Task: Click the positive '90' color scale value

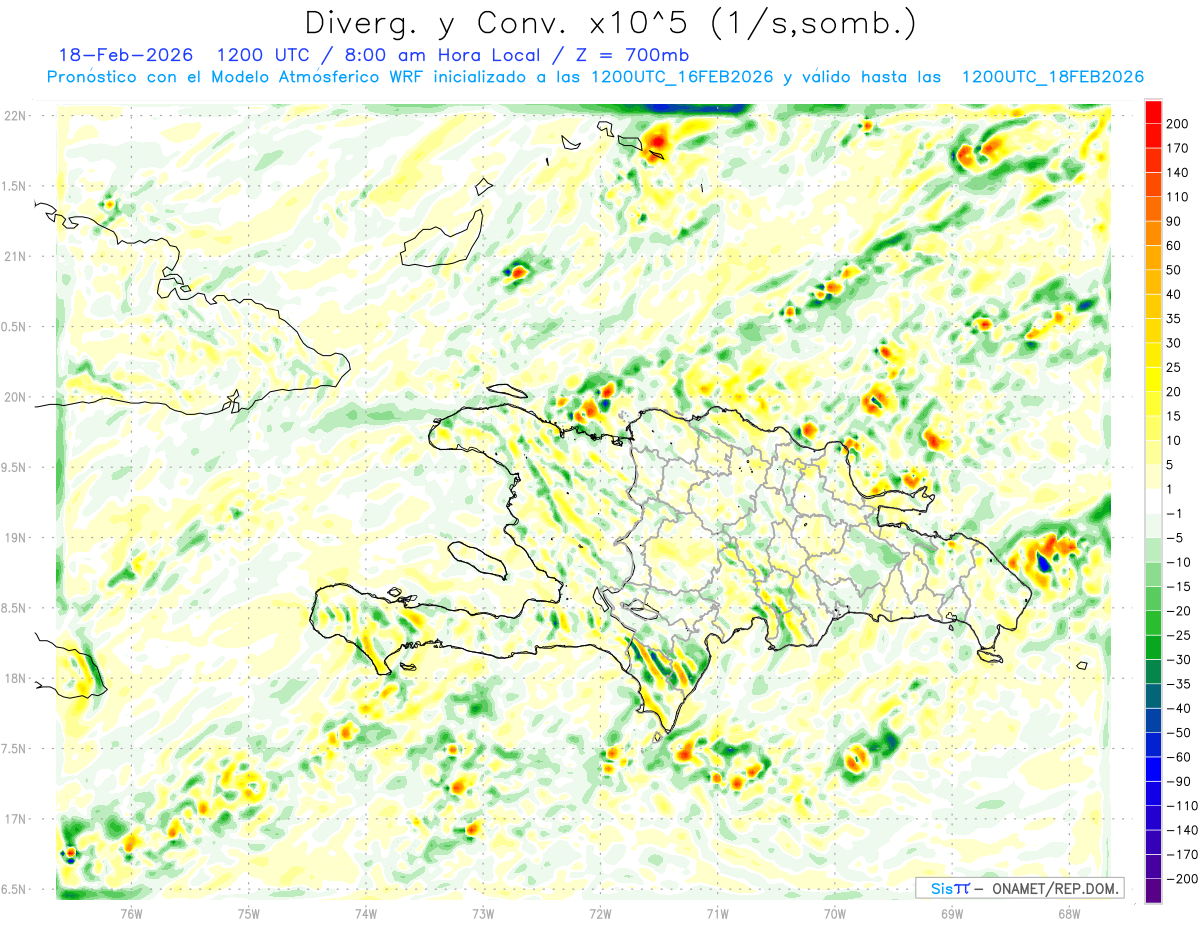Action: click(1174, 222)
